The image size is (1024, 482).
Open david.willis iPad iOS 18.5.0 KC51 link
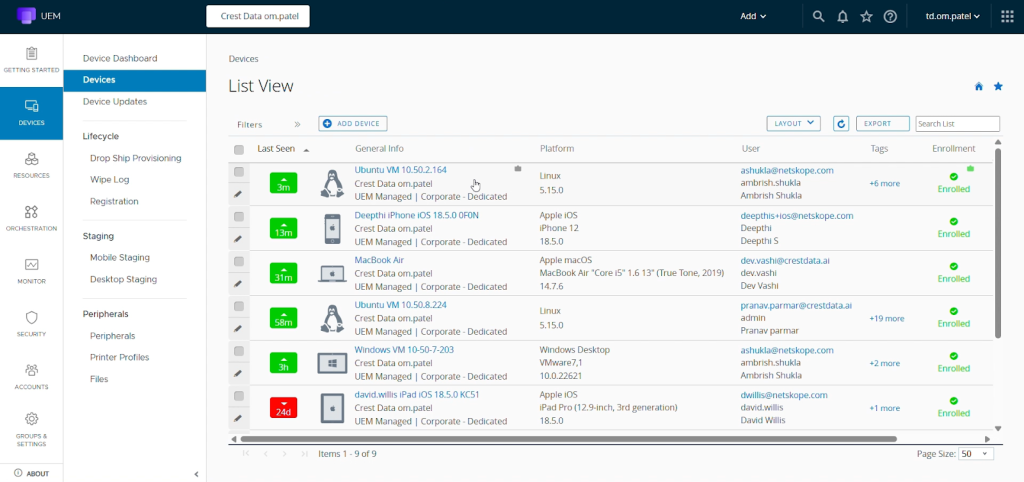pyautogui.click(x=417, y=394)
